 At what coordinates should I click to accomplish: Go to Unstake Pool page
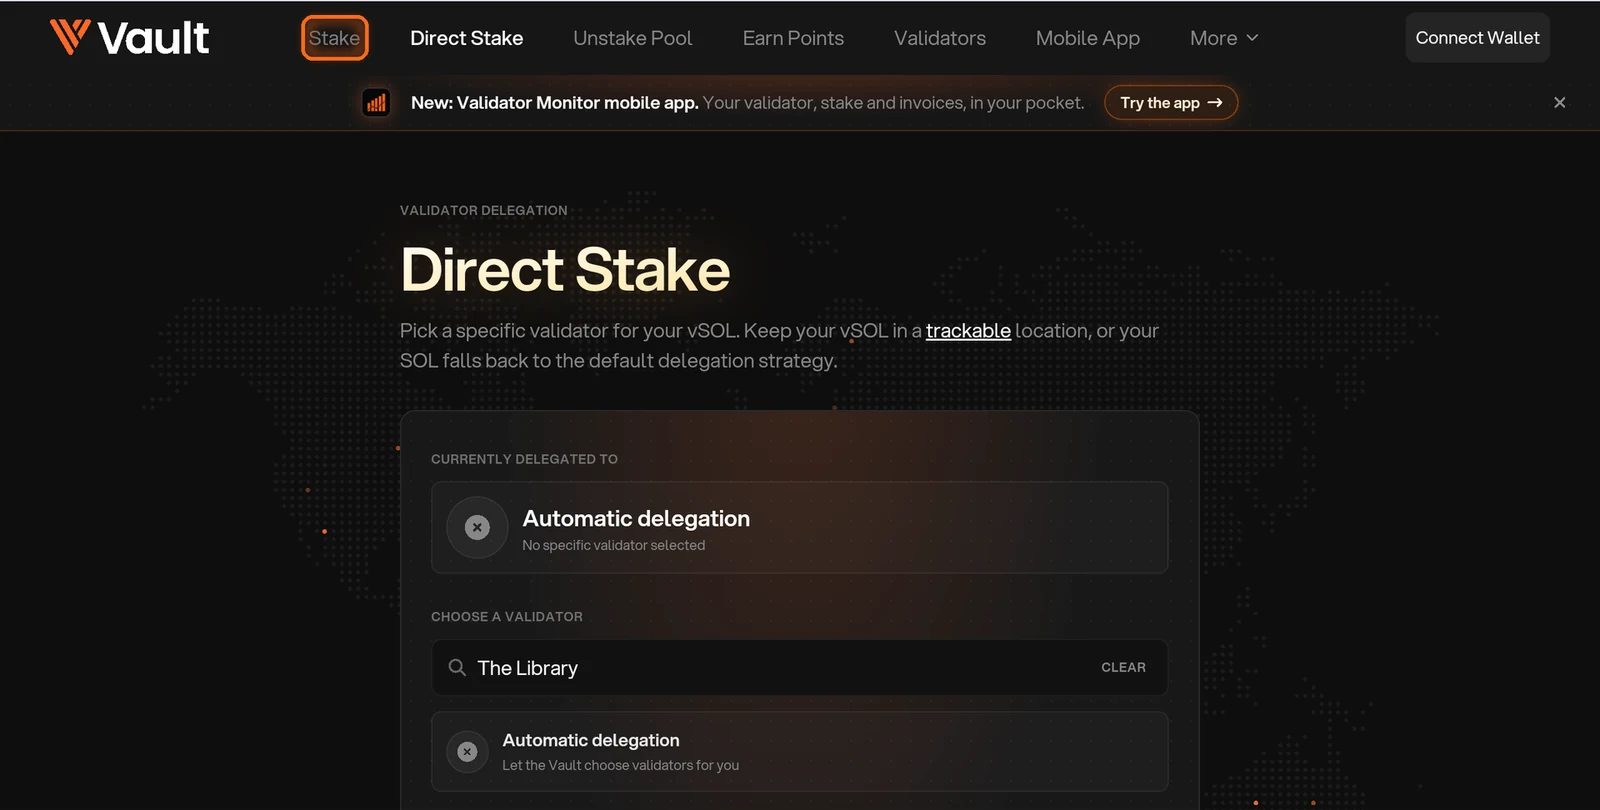pos(632,38)
